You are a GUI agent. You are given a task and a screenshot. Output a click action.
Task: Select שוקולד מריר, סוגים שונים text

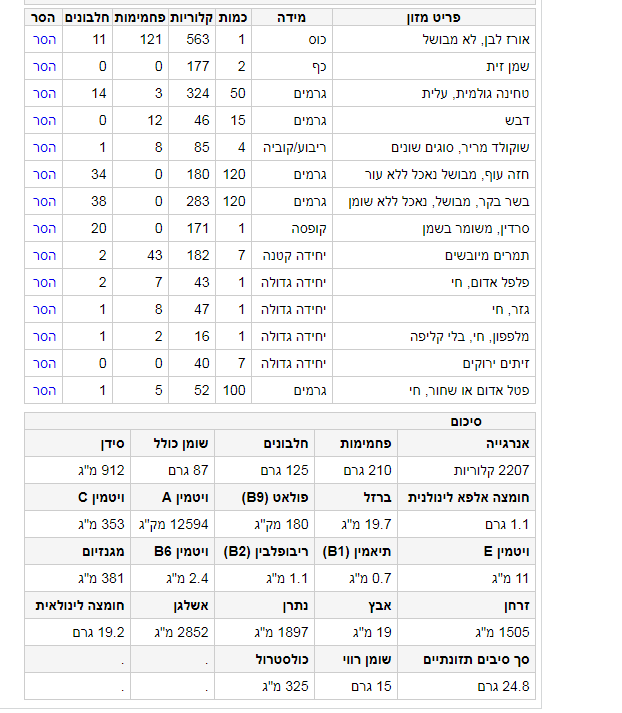[460, 147]
